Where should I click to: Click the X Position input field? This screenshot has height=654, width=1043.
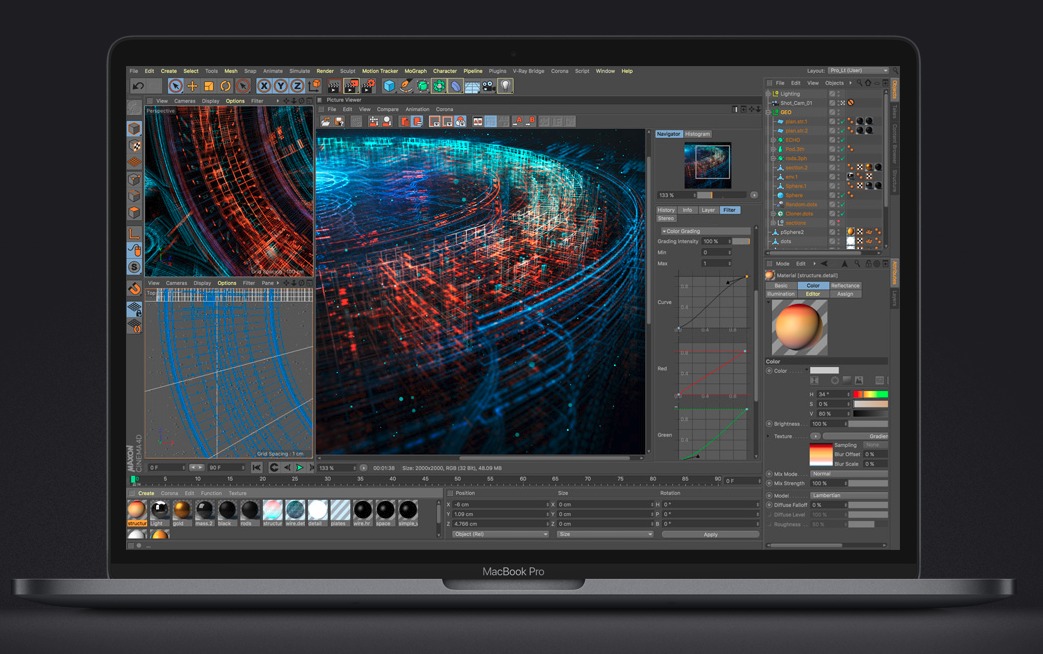[x=500, y=505]
